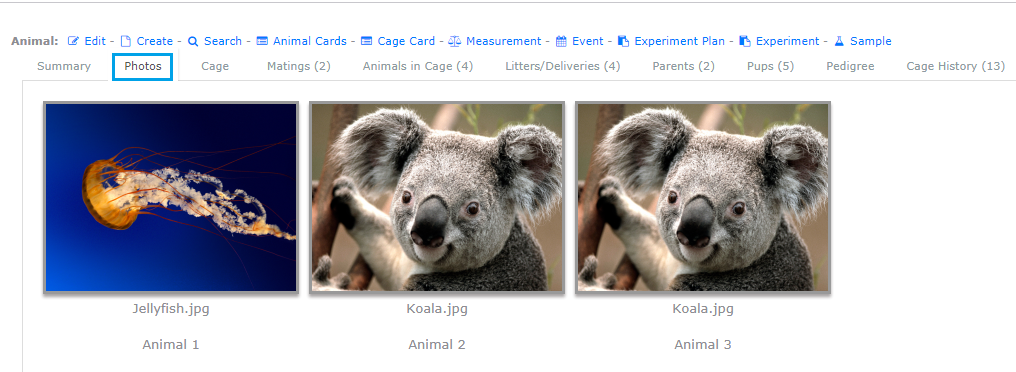
Task: View the Pedigree tab
Action: 850,66
